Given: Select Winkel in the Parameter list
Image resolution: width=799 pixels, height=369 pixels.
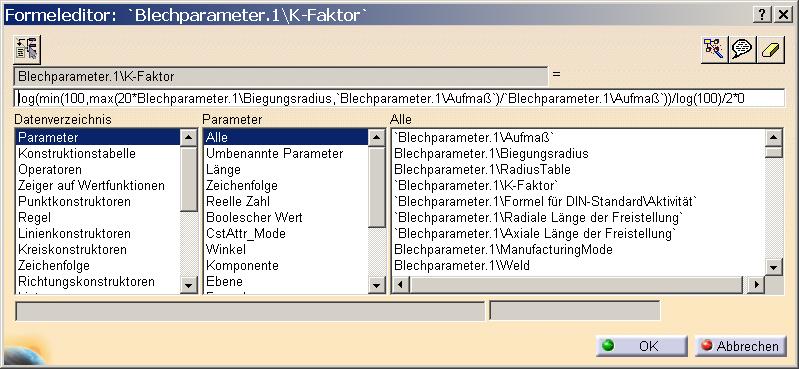Looking at the screenshot, I should [x=285, y=250].
